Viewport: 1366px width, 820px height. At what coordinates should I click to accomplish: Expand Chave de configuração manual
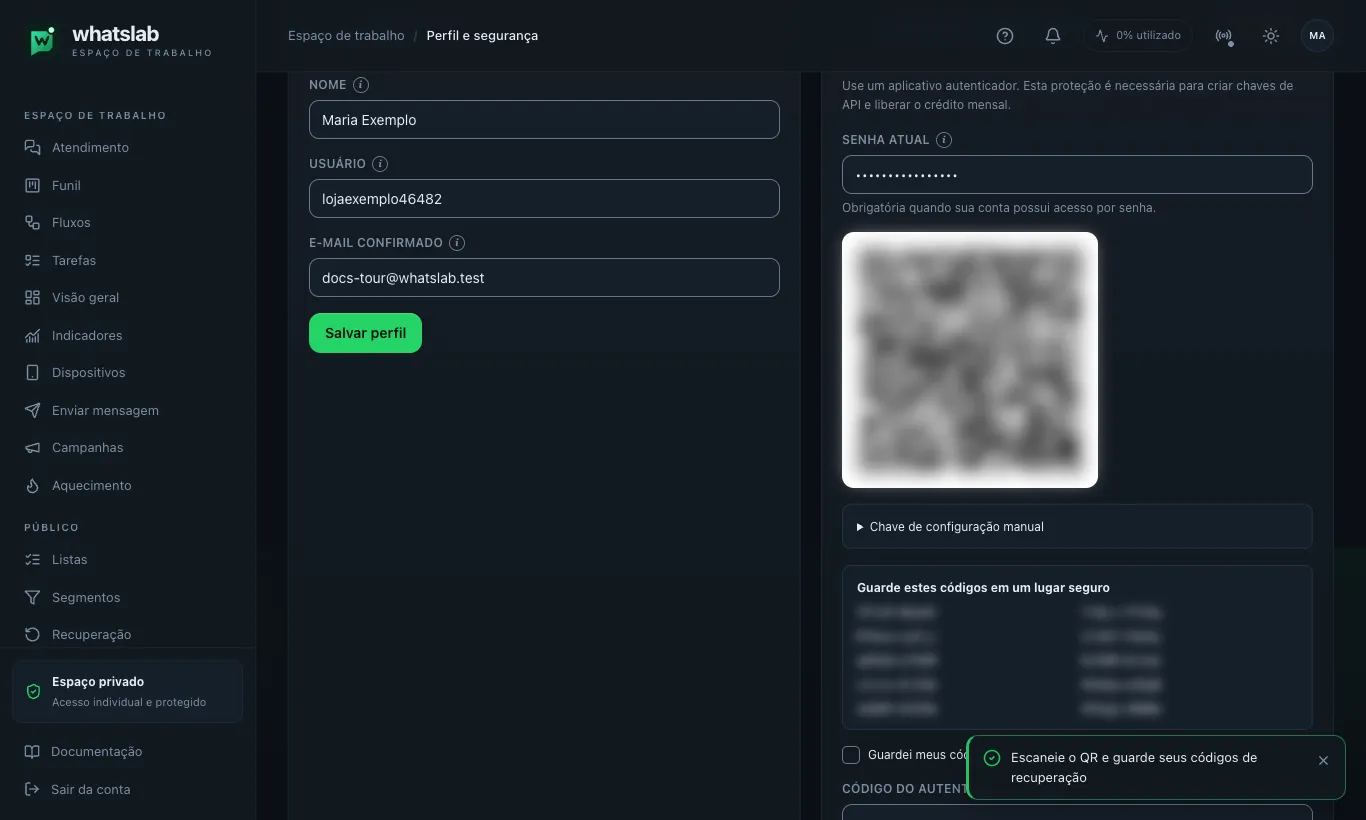1077,527
